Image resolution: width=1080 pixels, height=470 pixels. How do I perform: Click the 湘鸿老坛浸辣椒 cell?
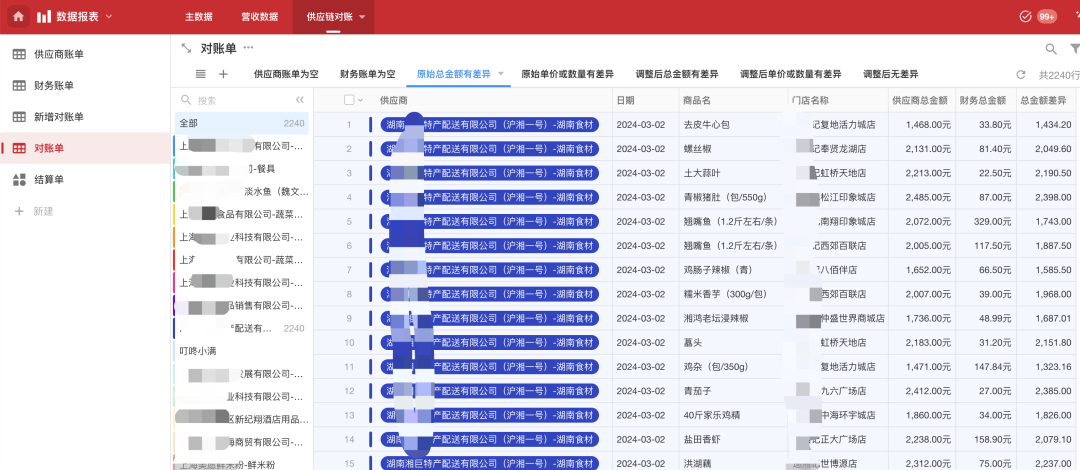tap(734, 318)
